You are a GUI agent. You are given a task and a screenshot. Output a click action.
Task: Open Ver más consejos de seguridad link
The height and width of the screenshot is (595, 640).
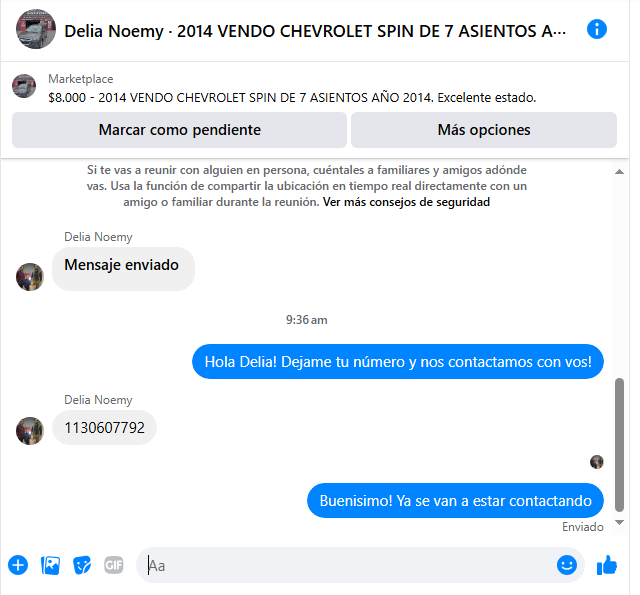[x=406, y=202]
